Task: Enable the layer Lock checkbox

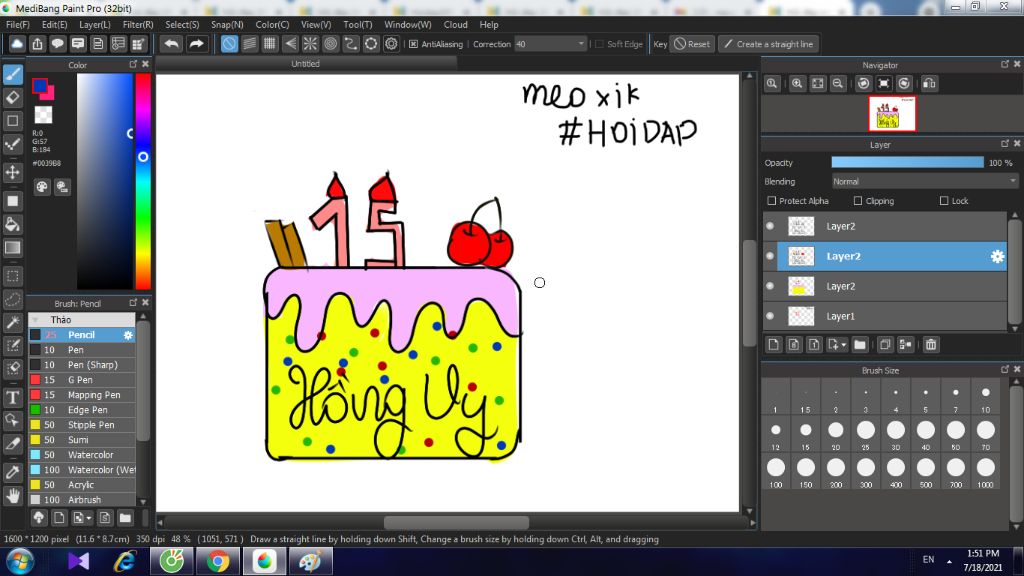Action: (944, 200)
